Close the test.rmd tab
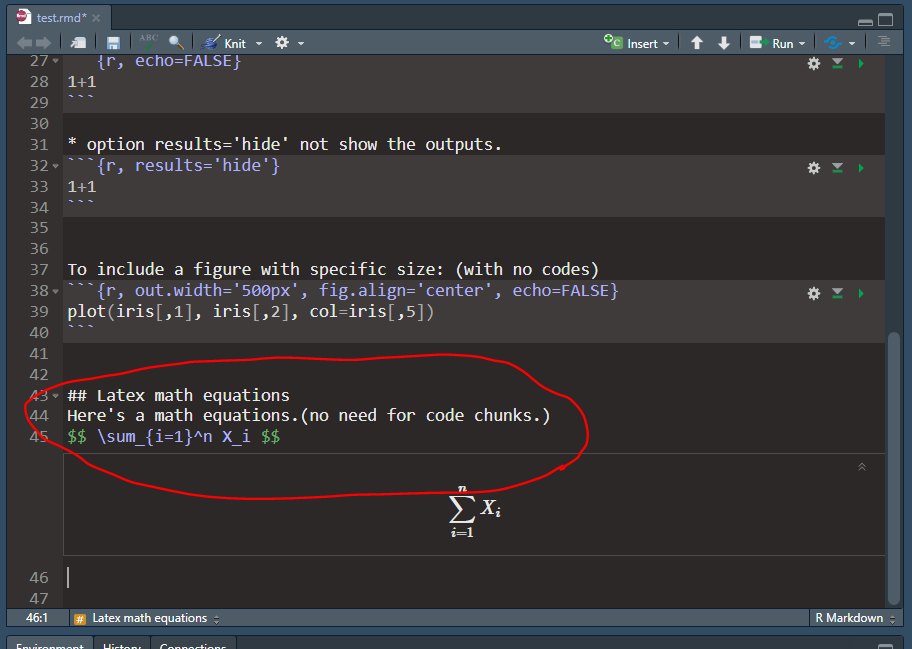This screenshot has width=912, height=649. coord(97,18)
